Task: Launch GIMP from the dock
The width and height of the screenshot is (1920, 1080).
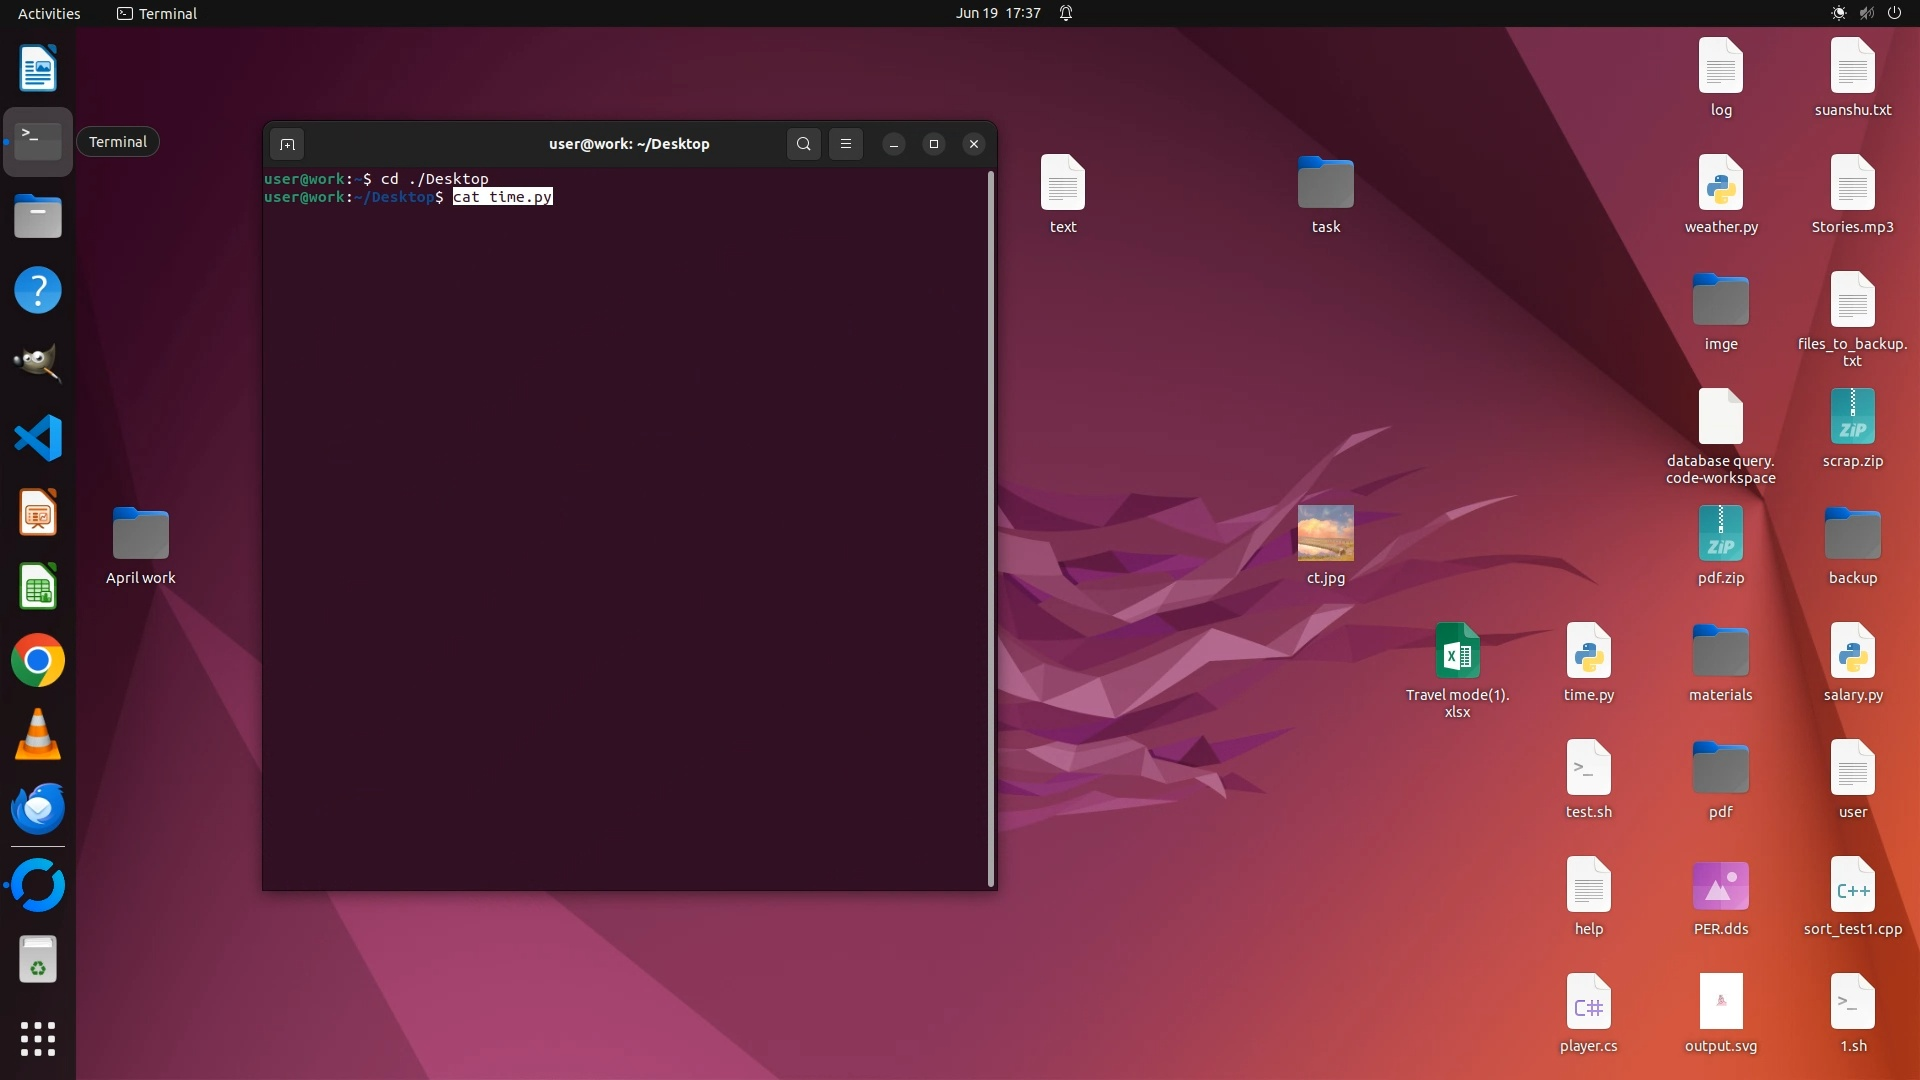Action: tap(38, 364)
